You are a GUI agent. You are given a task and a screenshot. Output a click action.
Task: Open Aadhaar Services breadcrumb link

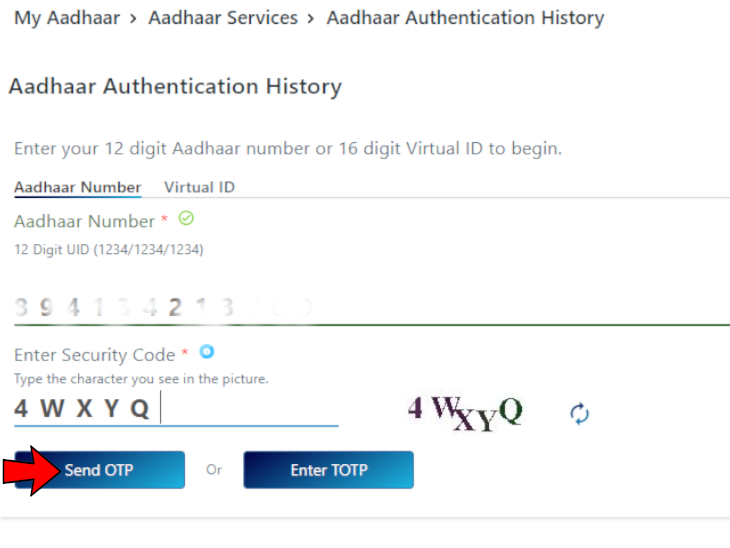(x=223, y=18)
